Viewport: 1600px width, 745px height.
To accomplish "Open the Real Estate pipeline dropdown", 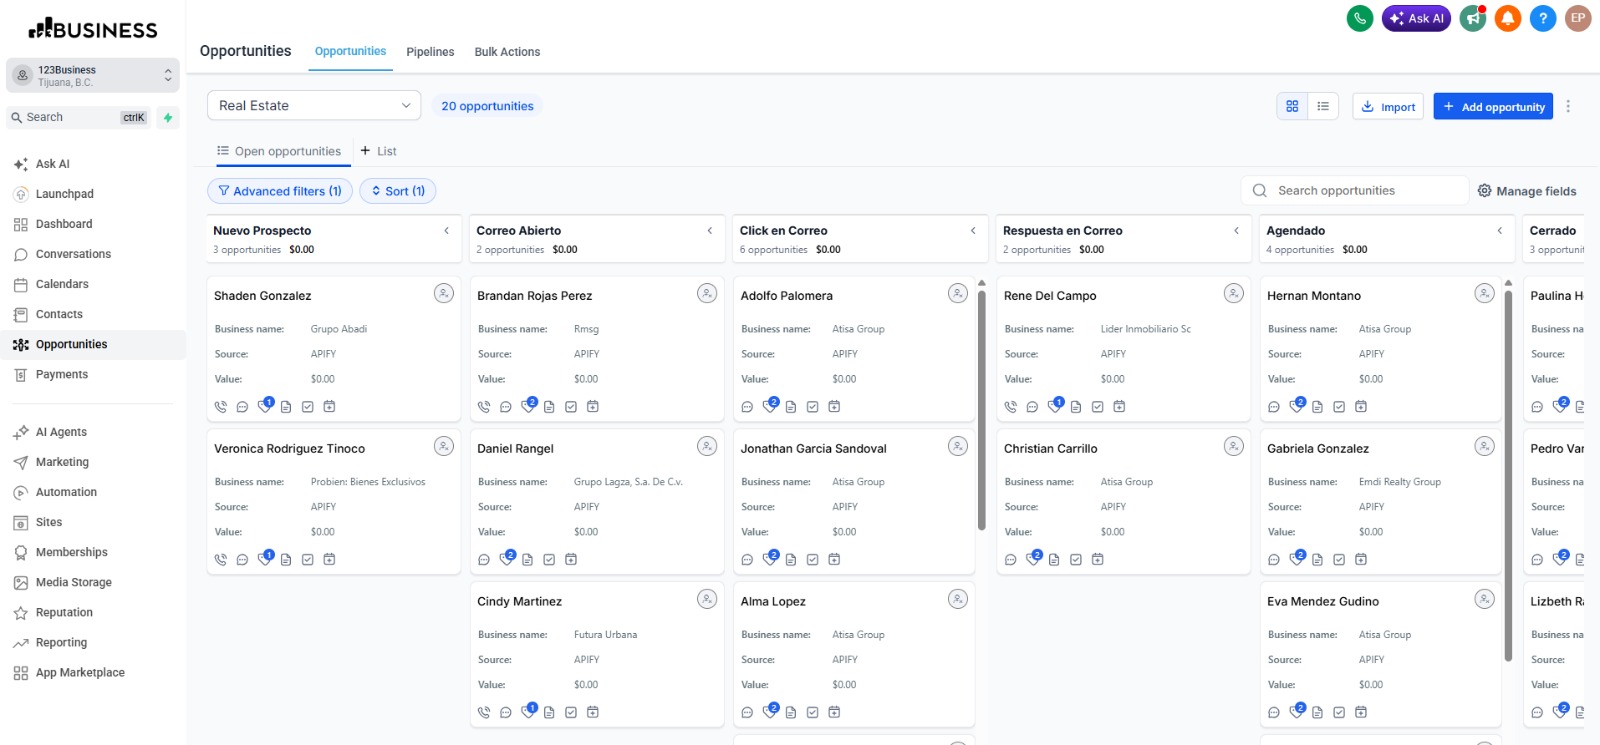I will [315, 105].
